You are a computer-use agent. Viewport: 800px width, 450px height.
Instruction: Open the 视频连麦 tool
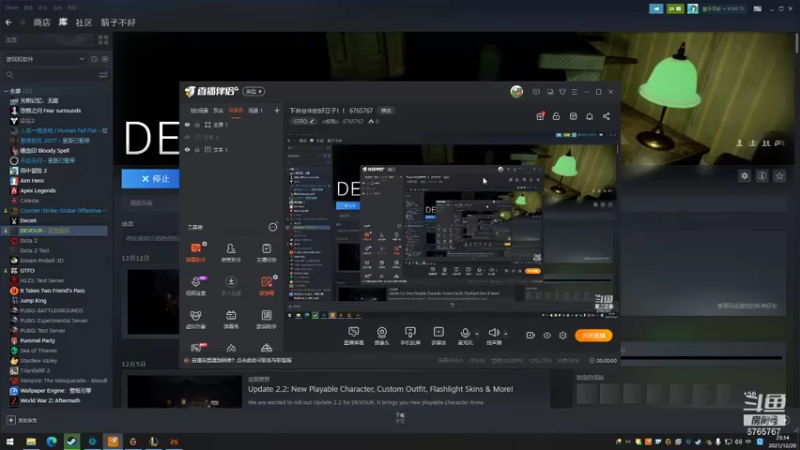click(x=196, y=282)
